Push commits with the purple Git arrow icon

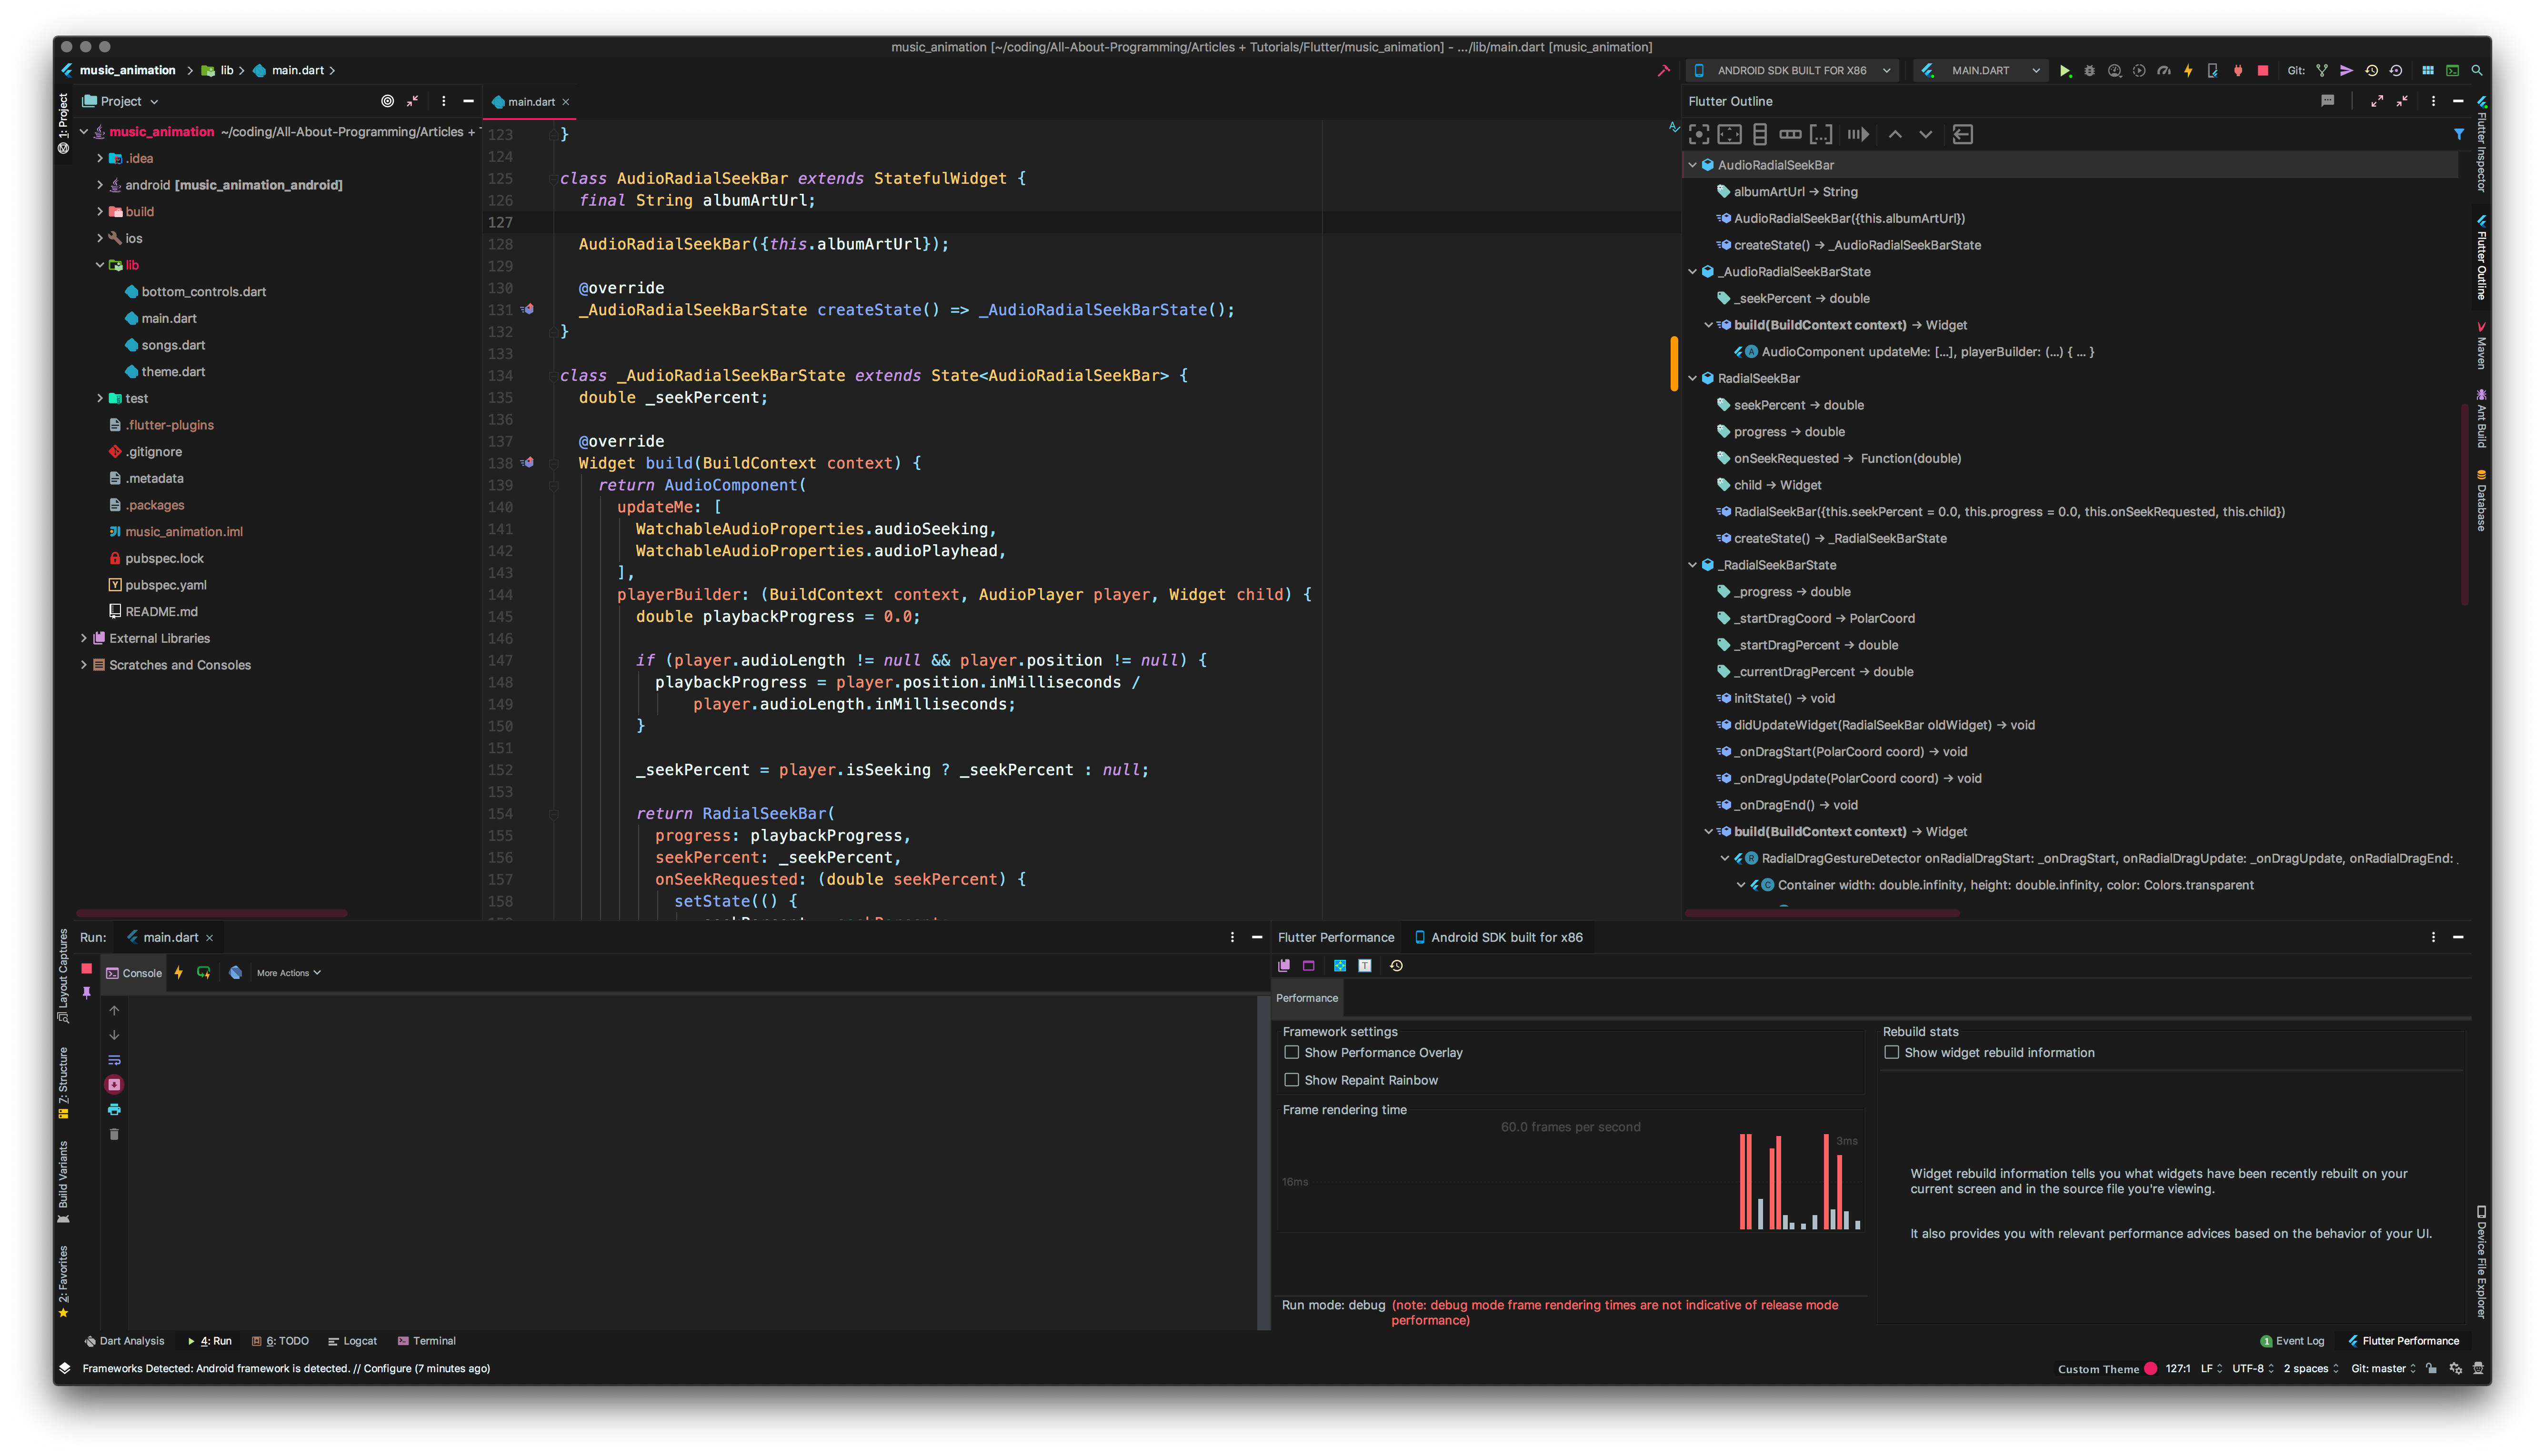pos(2346,71)
